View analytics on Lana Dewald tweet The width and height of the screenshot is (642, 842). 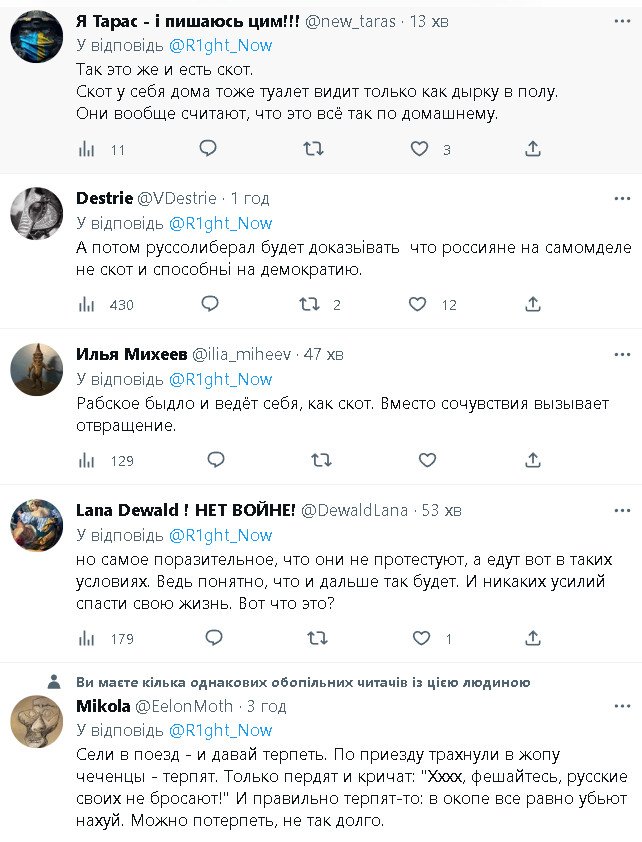[x=87, y=638]
